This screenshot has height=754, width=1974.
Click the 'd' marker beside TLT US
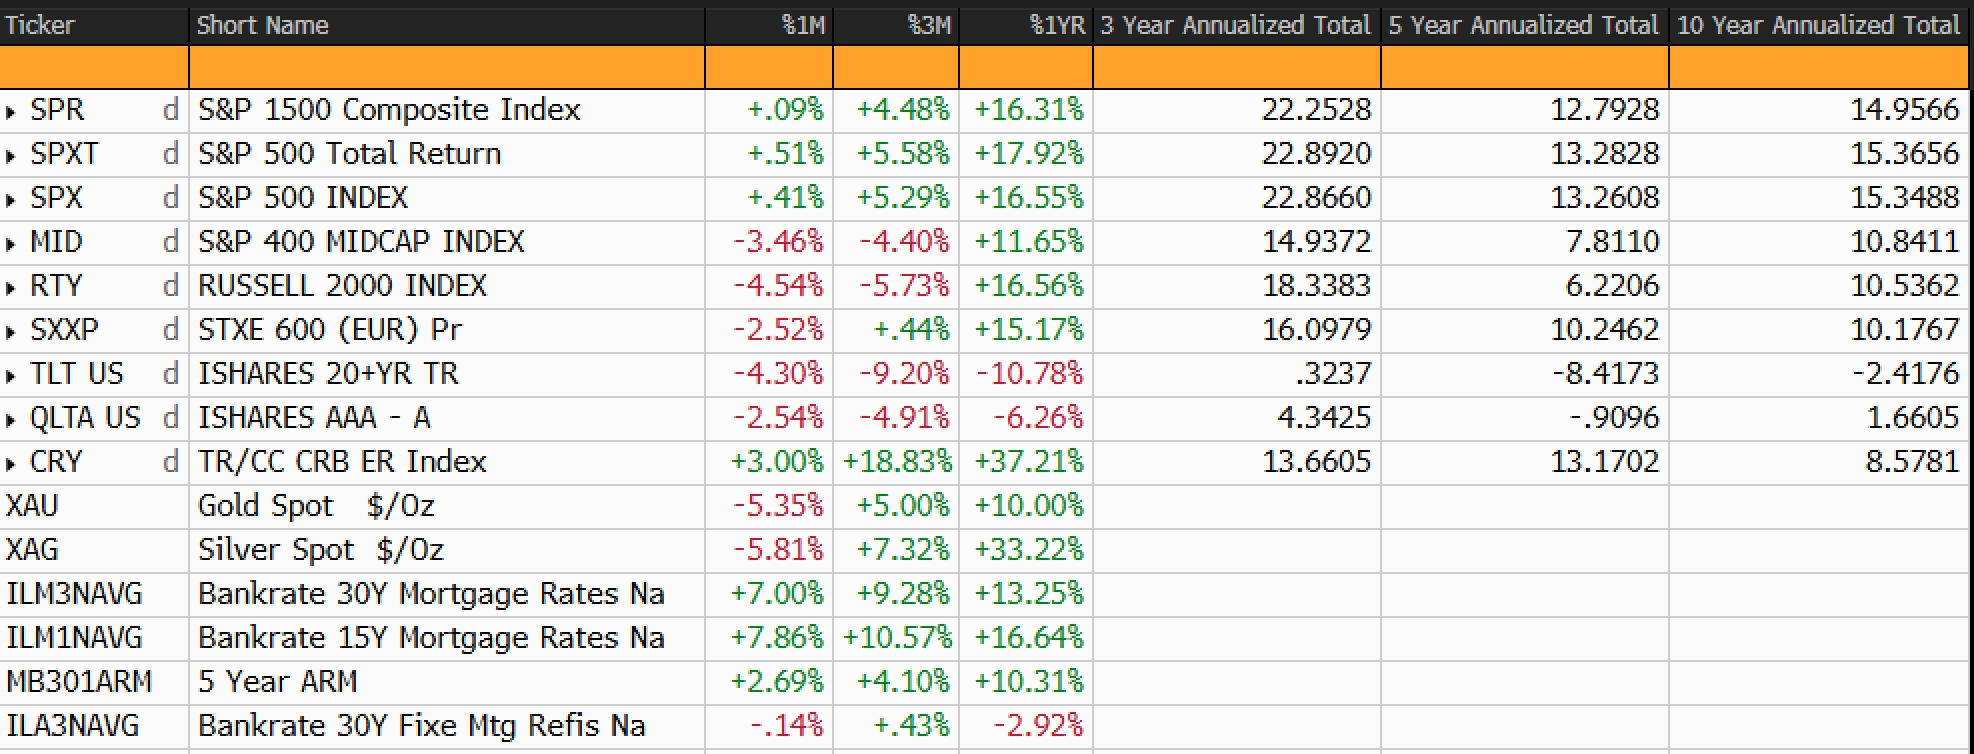coord(170,373)
